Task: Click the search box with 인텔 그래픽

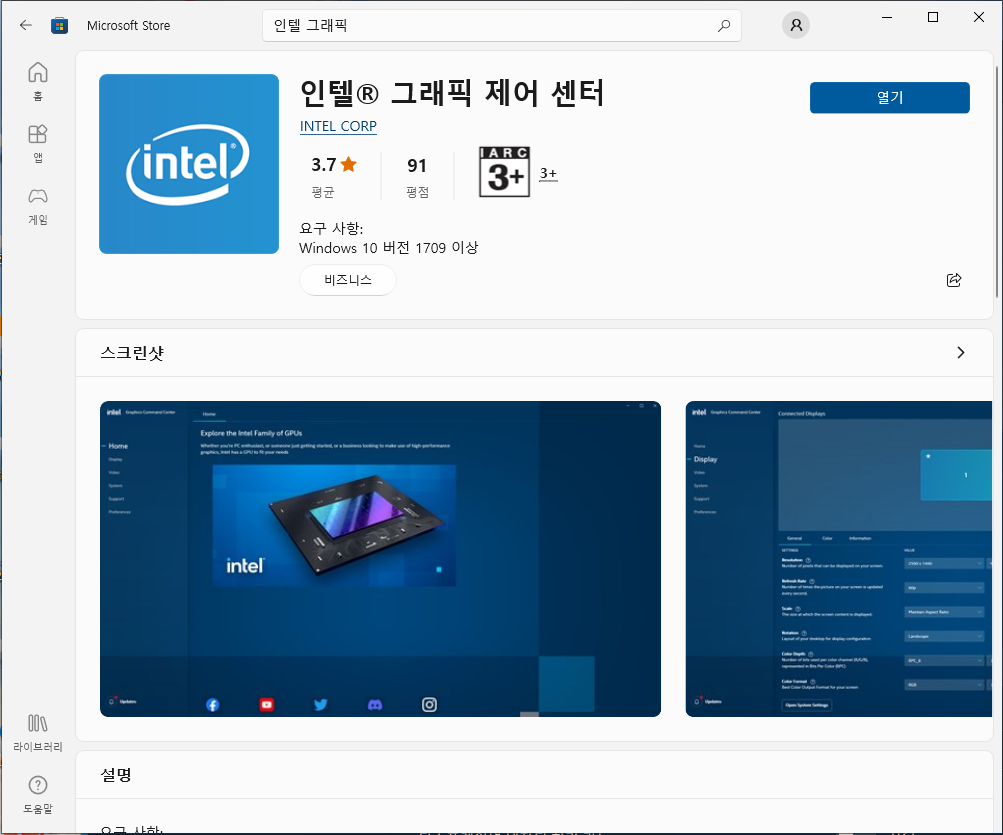Action: pos(502,26)
